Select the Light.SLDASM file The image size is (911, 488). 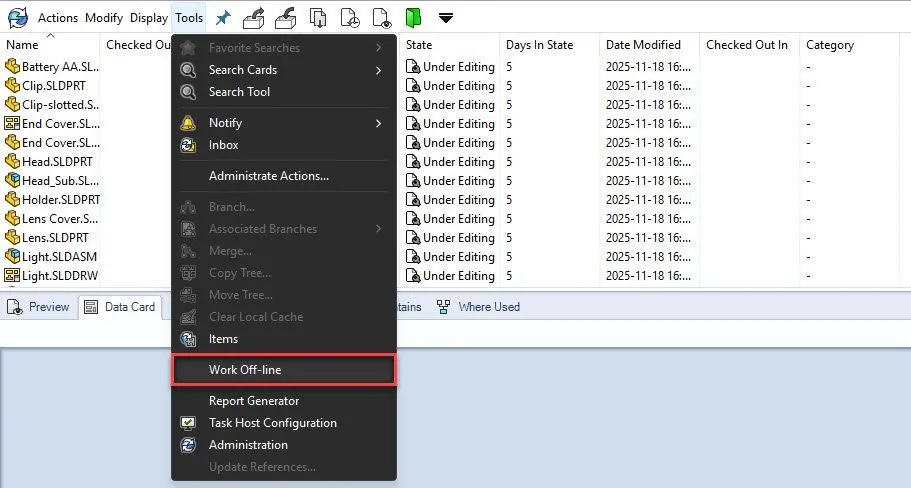click(51, 257)
